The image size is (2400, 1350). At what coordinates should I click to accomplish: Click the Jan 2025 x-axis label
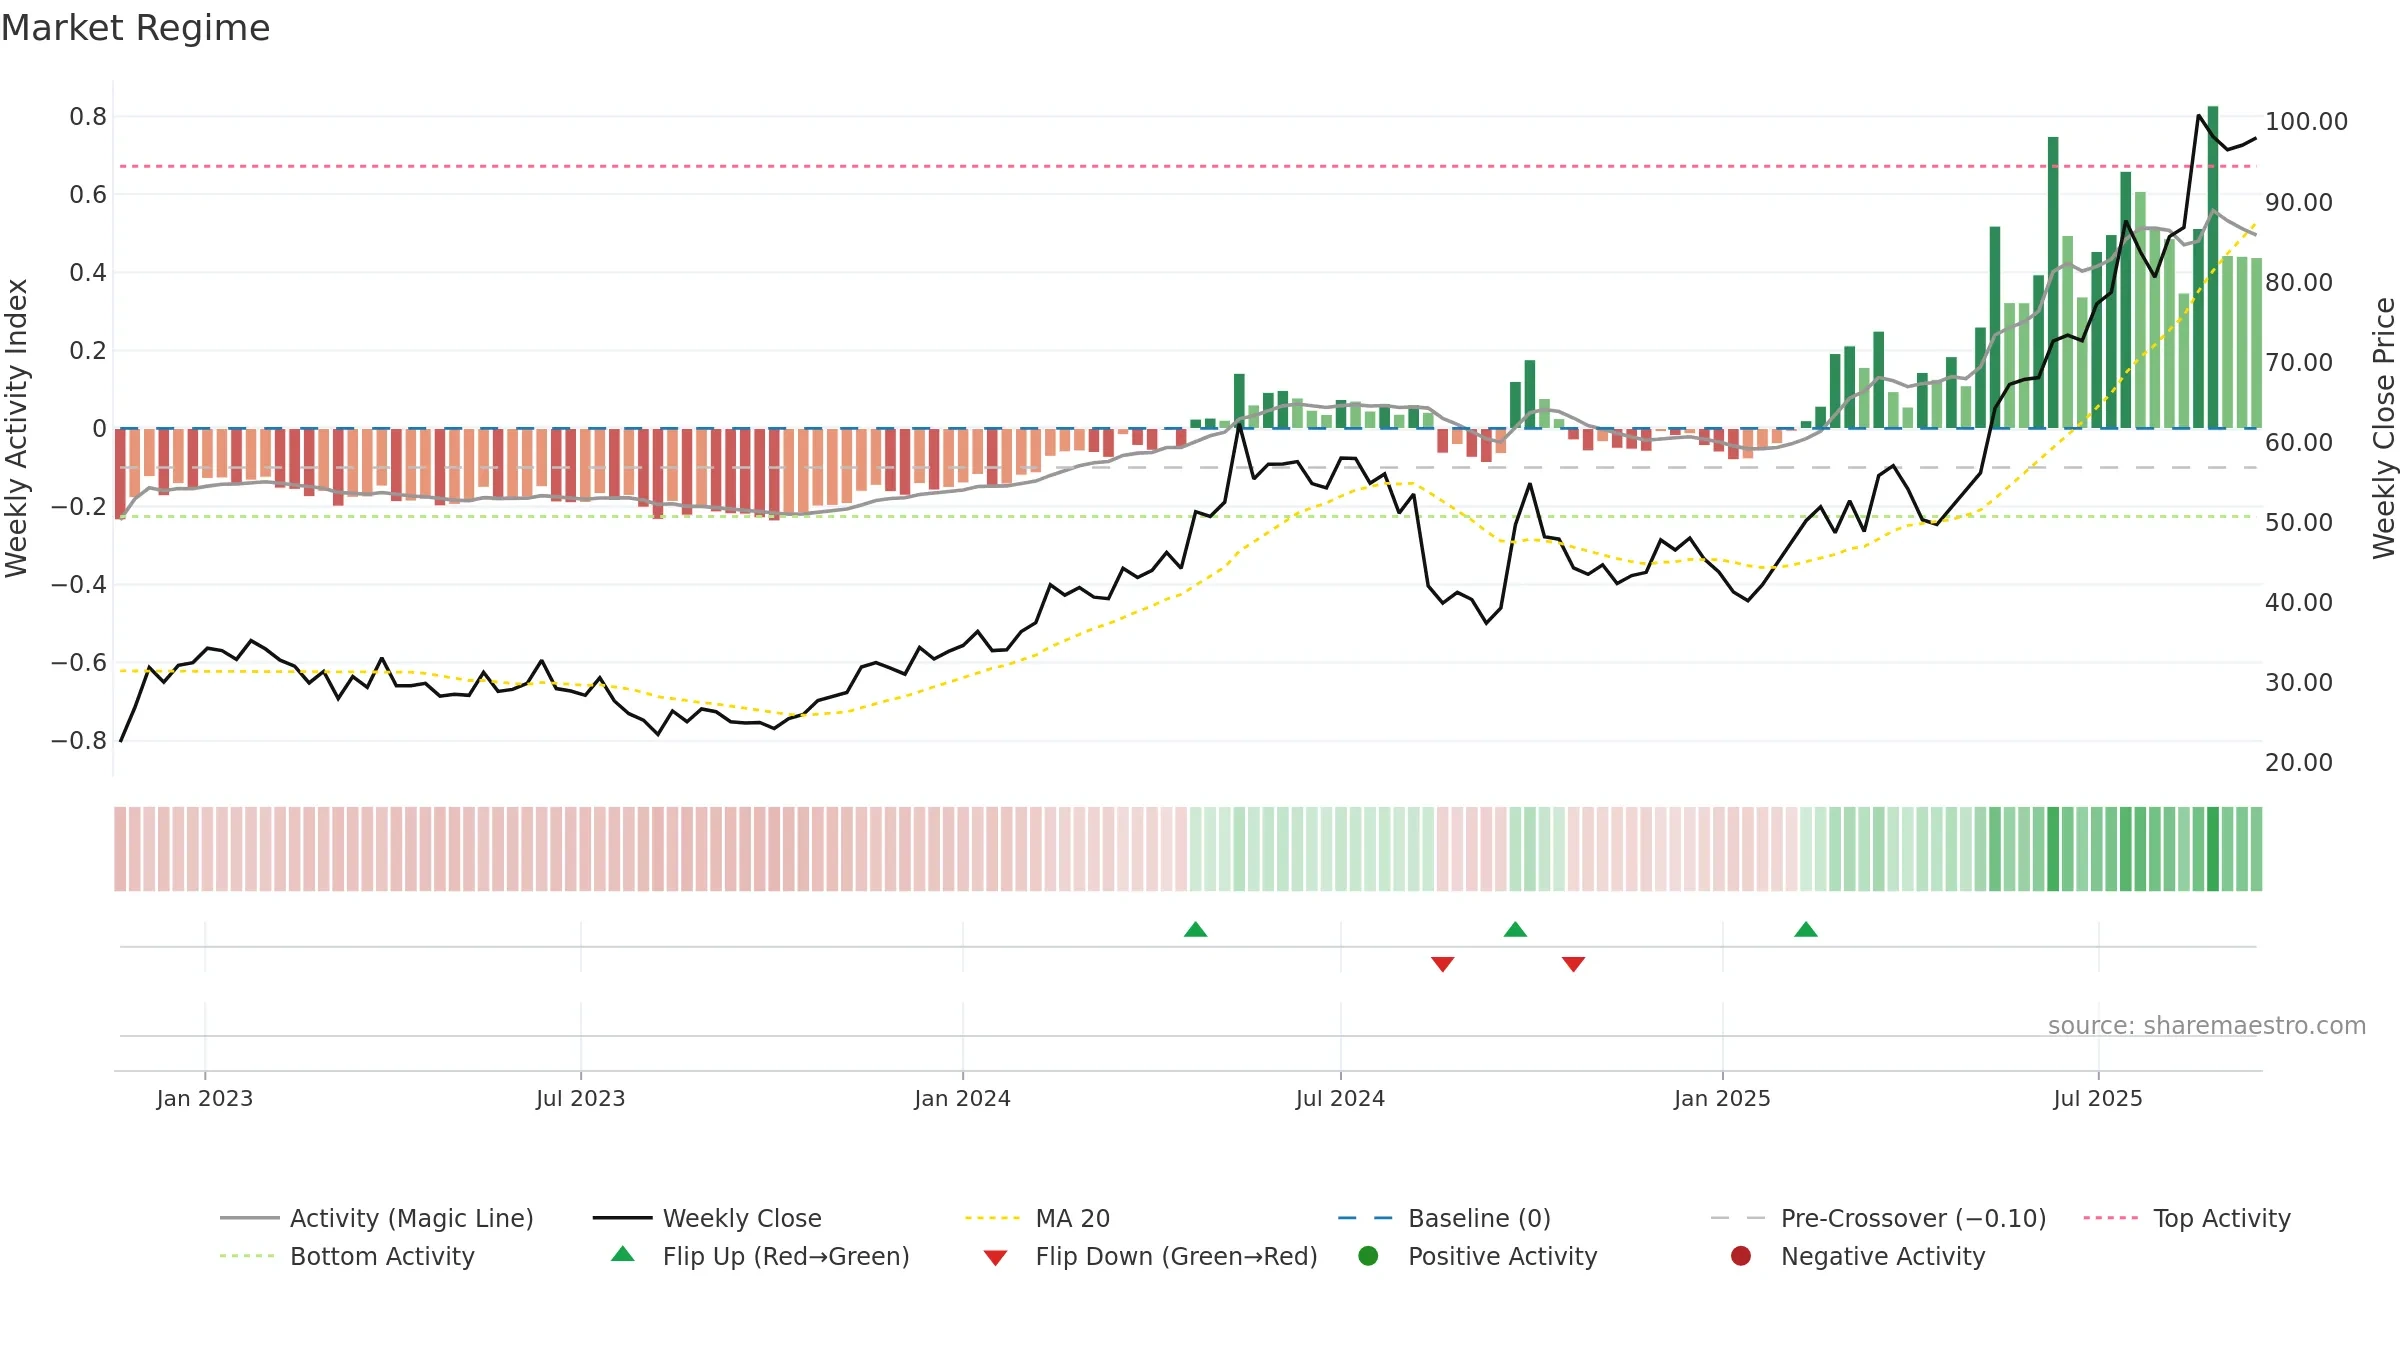coord(1723,1099)
